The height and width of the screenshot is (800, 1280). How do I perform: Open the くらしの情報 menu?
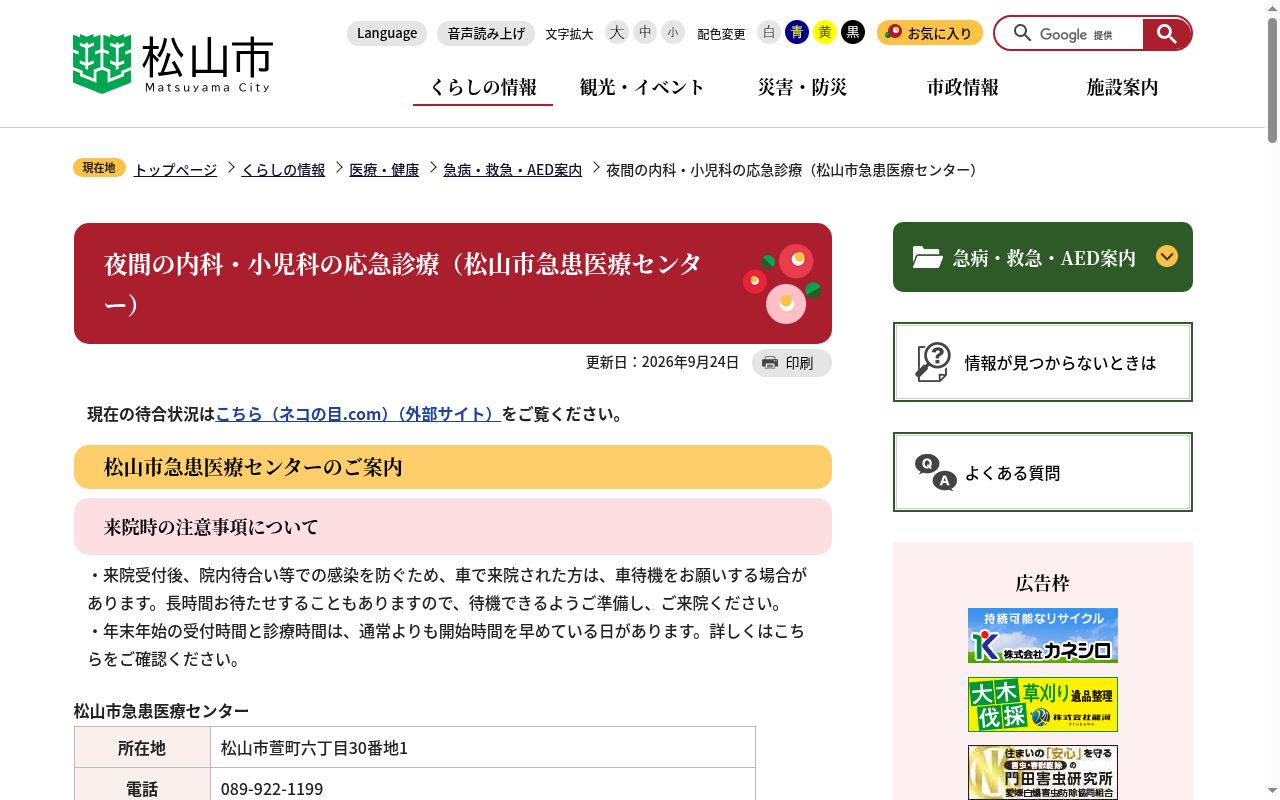coord(483,87)
